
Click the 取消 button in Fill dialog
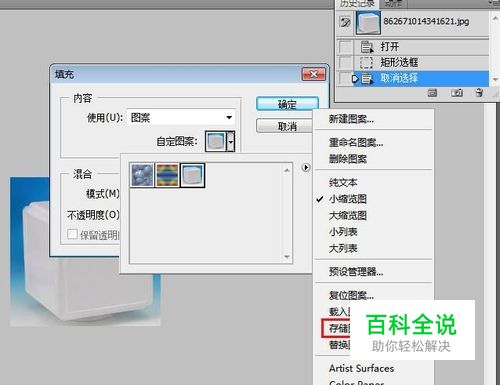[285, 126]
